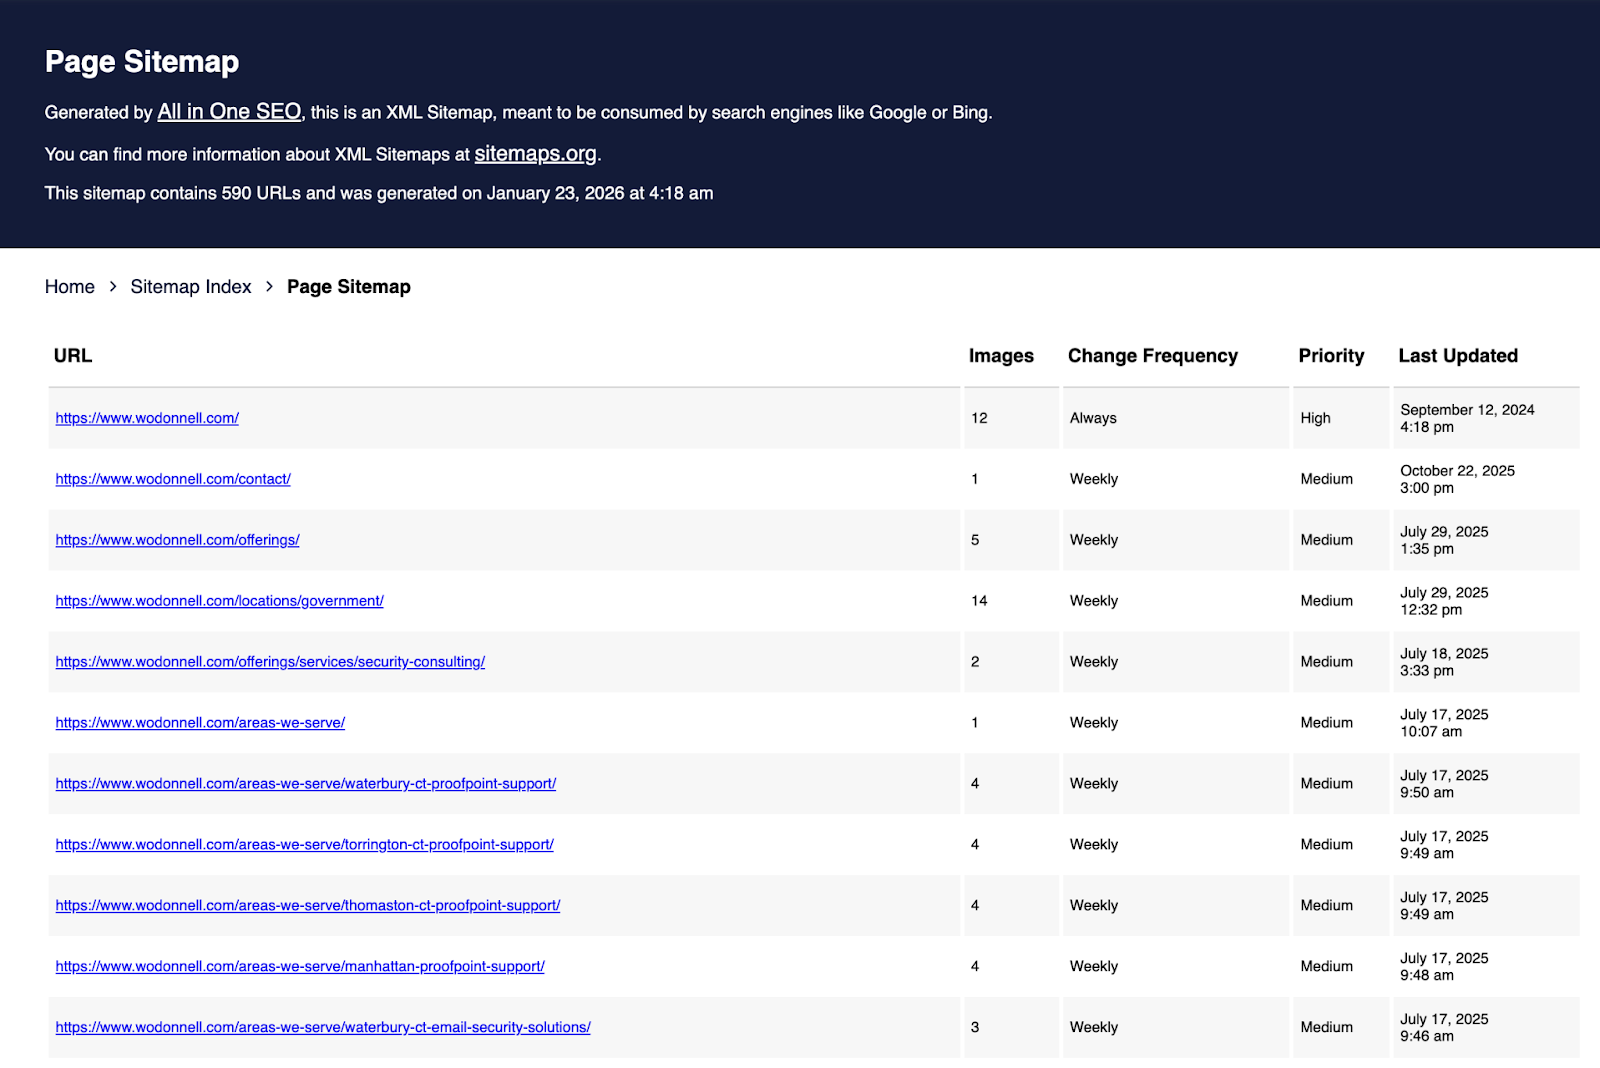The image size is (1600, 1068).
Task: Open the Home breadcrumb link
Action: 69,287
